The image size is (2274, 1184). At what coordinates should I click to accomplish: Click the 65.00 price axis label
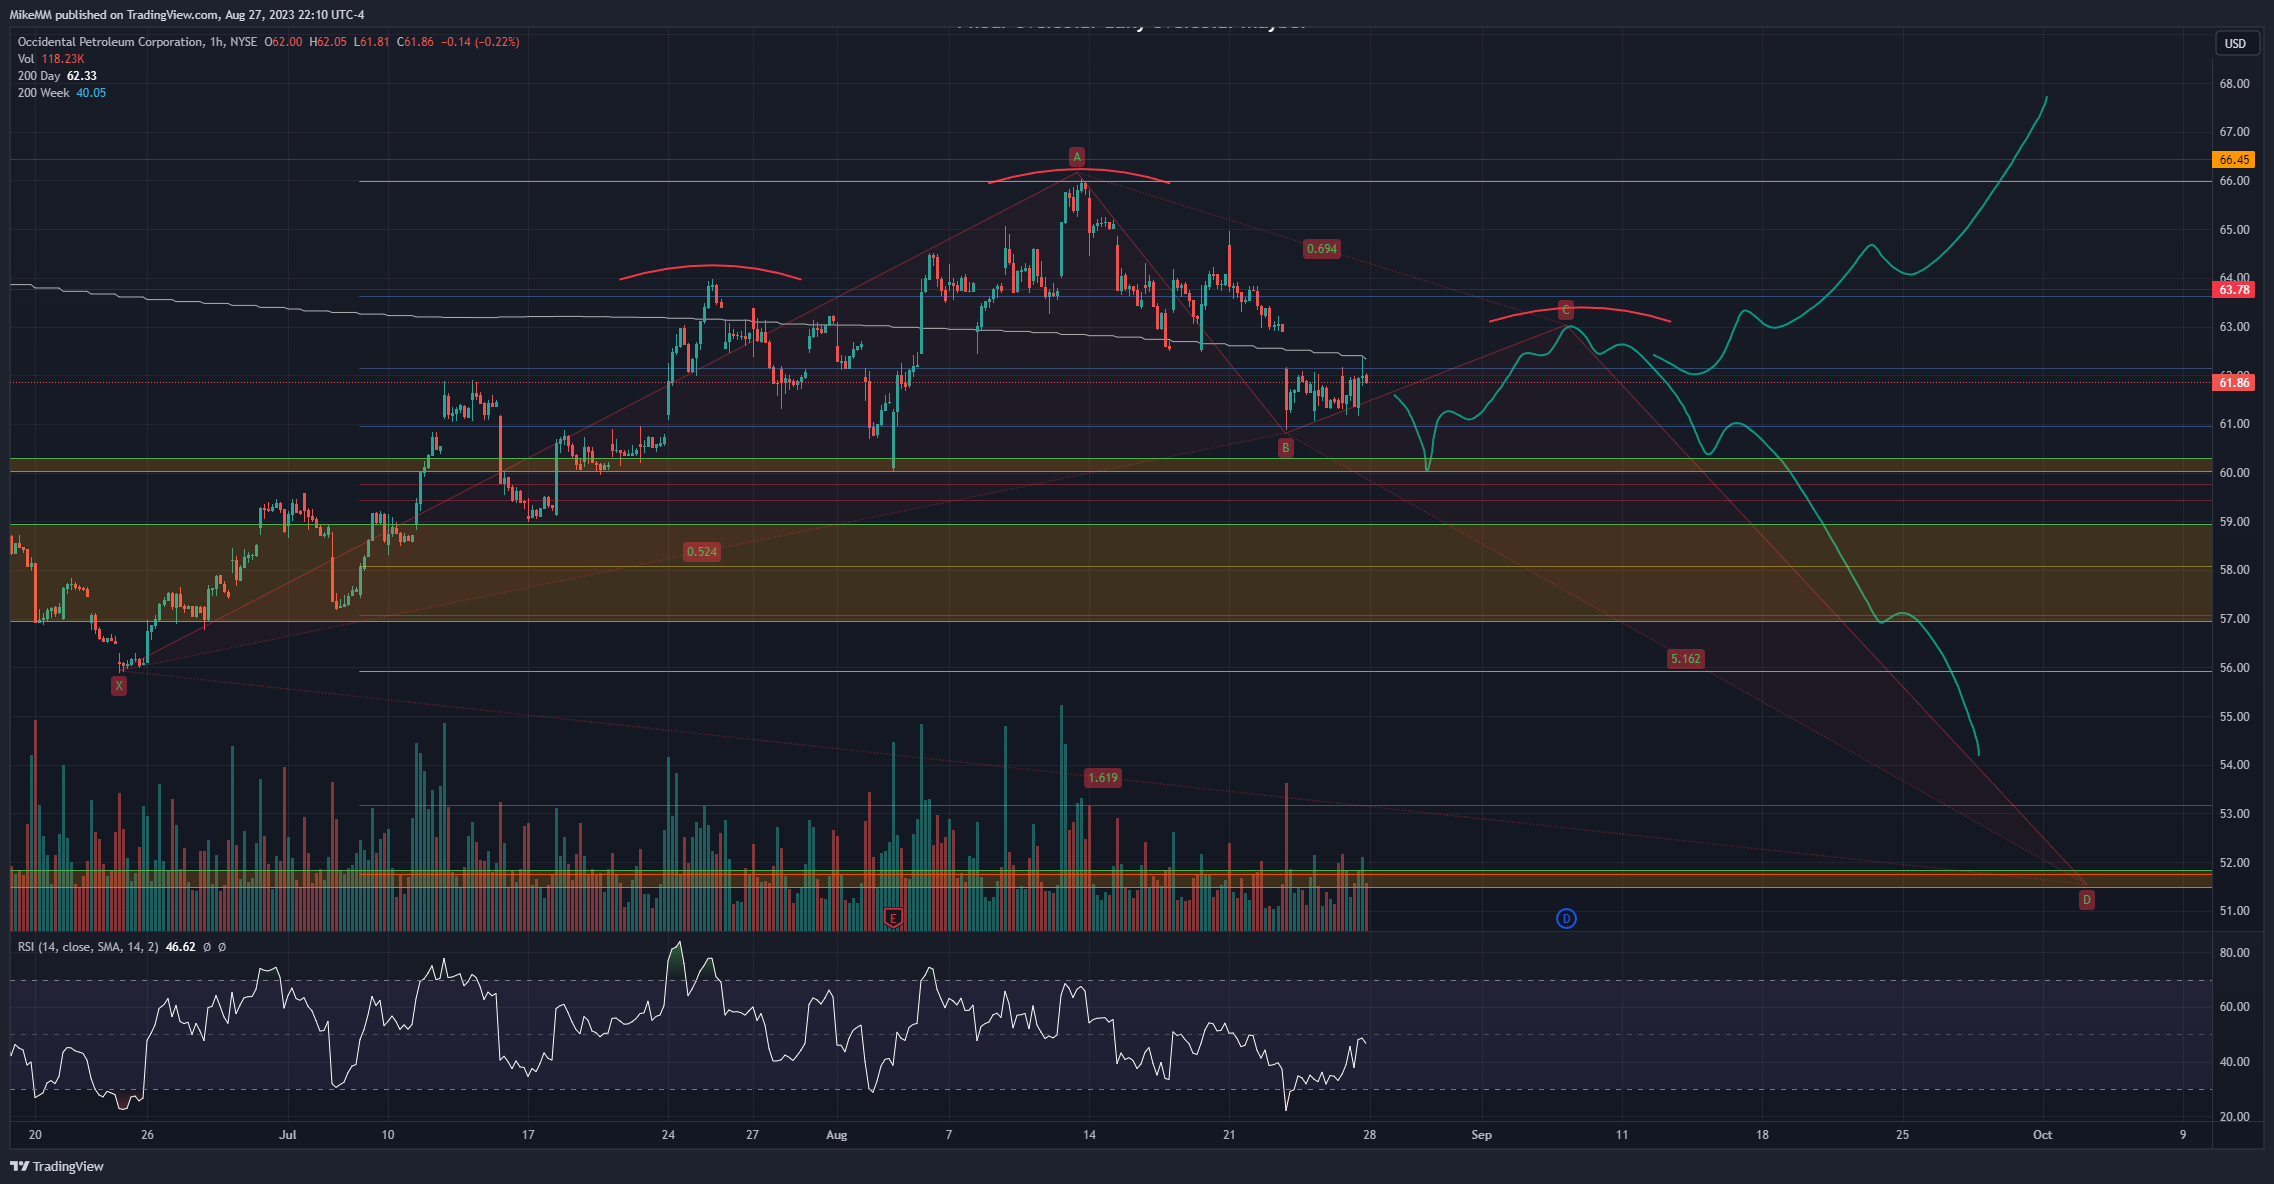click(2233, 230)
